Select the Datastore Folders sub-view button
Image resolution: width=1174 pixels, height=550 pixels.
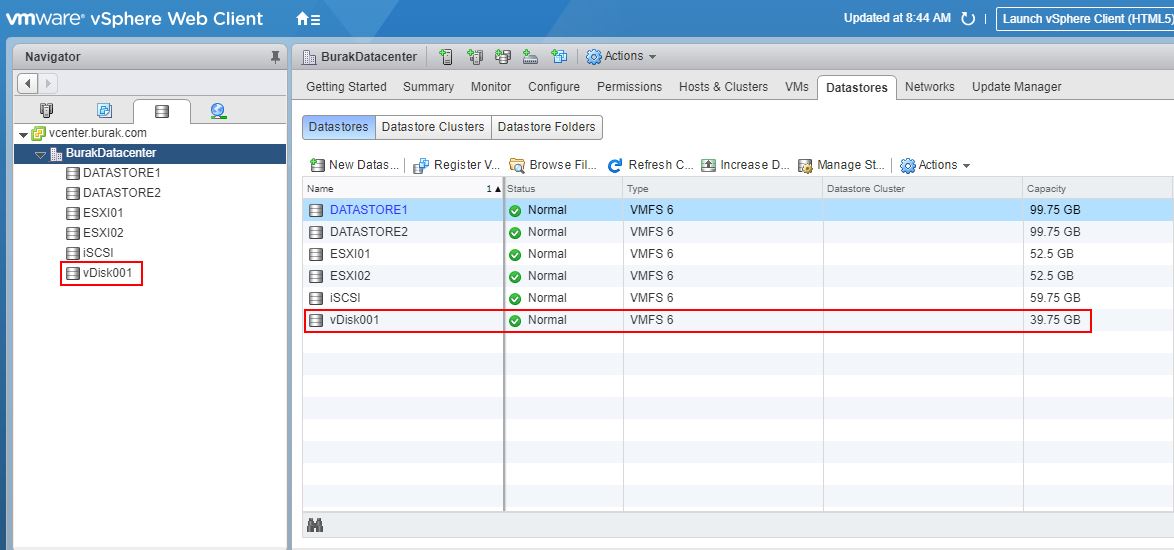tap(547, 127)
